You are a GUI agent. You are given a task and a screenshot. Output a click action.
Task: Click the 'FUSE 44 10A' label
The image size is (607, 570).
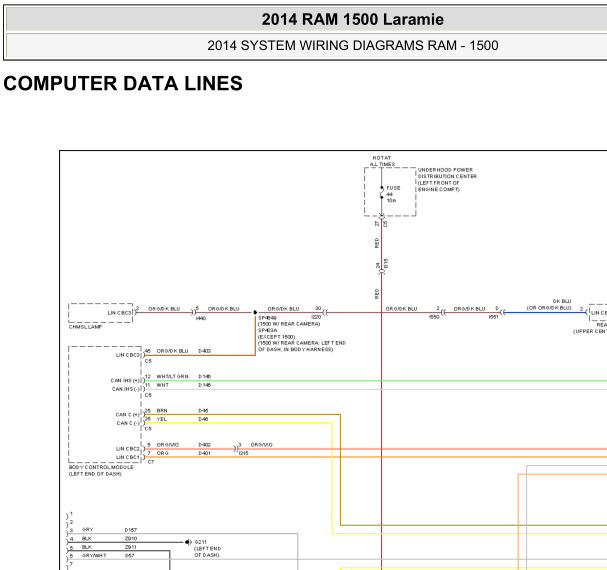coord(393,194)
